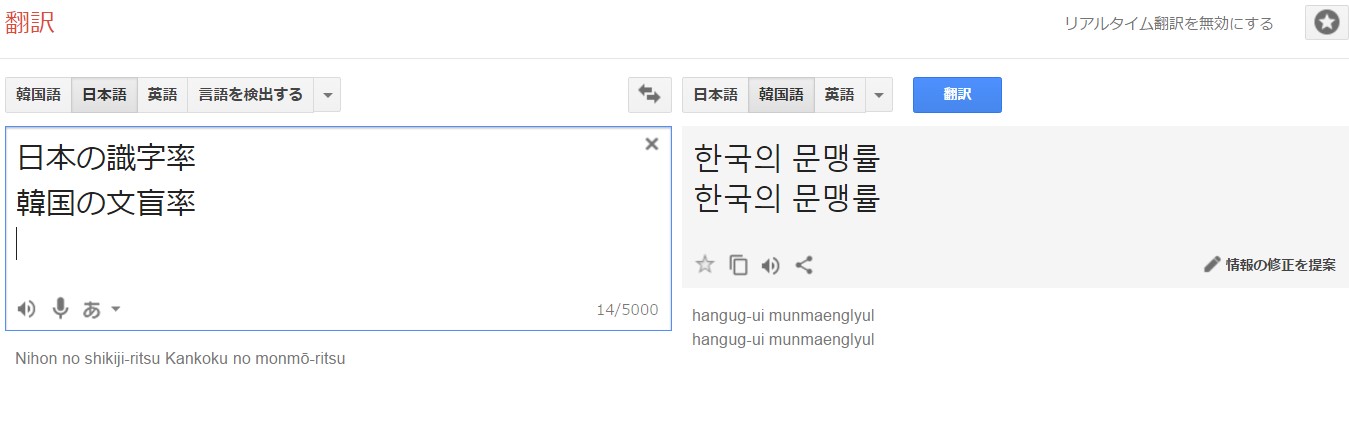This screenshot has width=1349, height=440.
Task: Select 英語 as target language
Action: (x=839, y=95)
